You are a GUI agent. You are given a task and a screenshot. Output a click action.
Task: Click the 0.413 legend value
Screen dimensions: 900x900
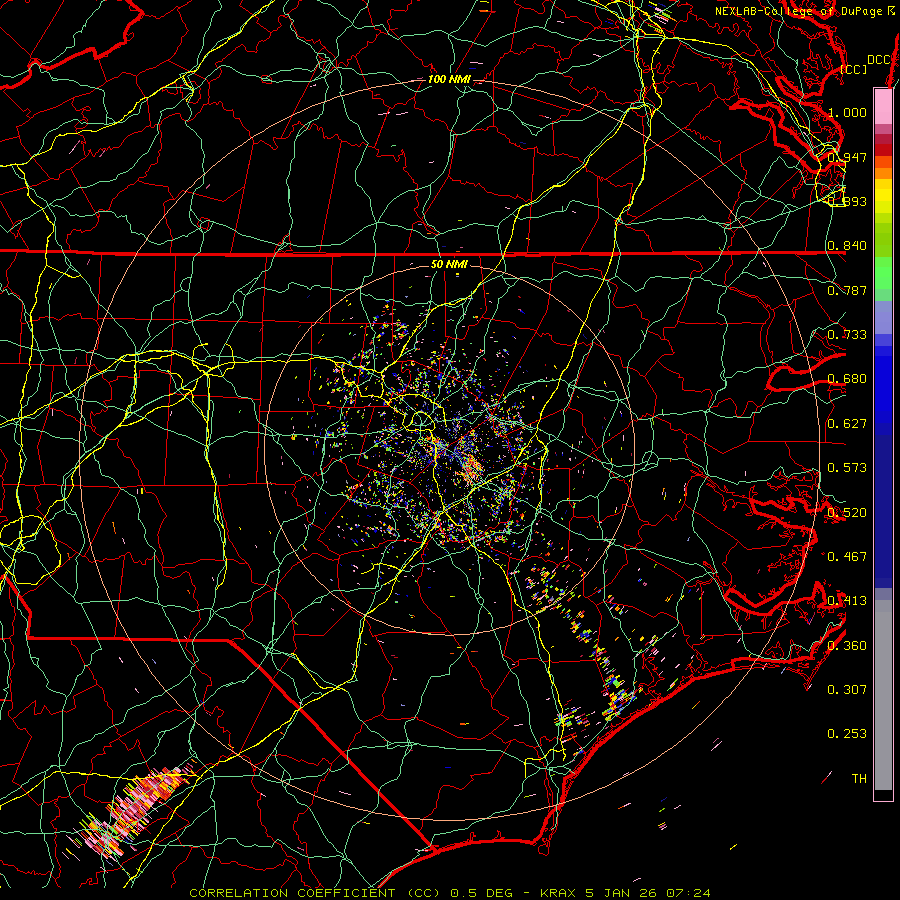[x=847, y=601]
